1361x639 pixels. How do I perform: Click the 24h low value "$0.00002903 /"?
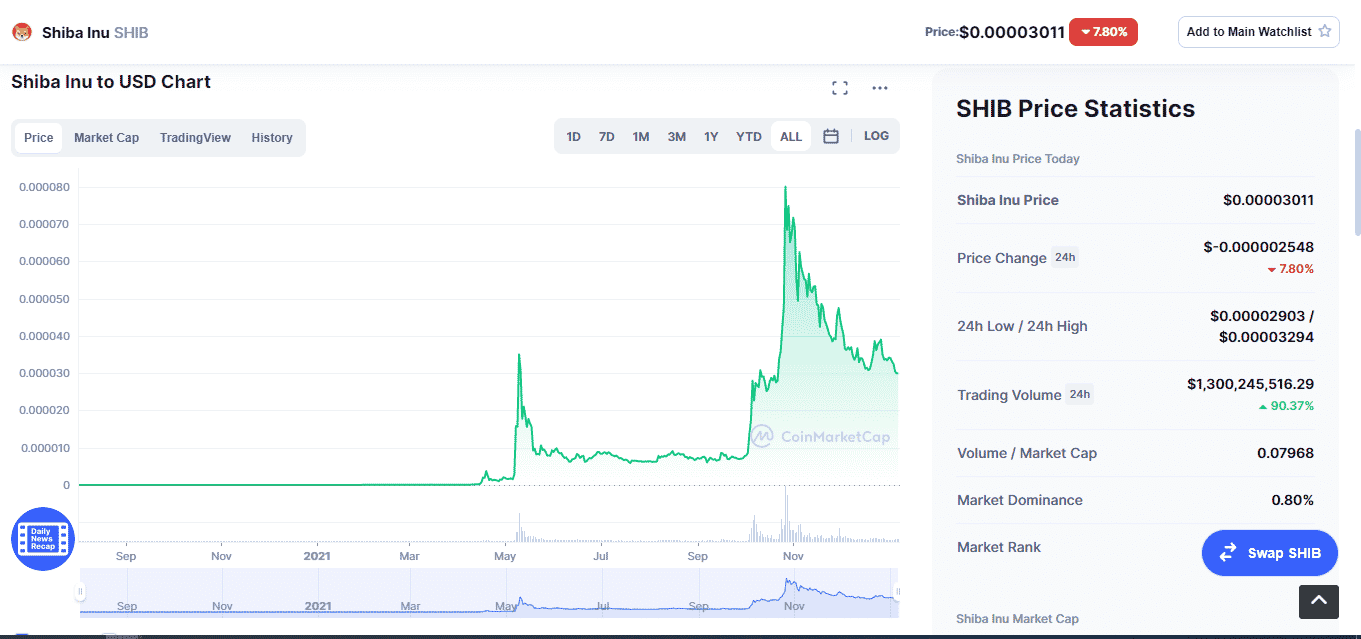tap(1262, 316)
